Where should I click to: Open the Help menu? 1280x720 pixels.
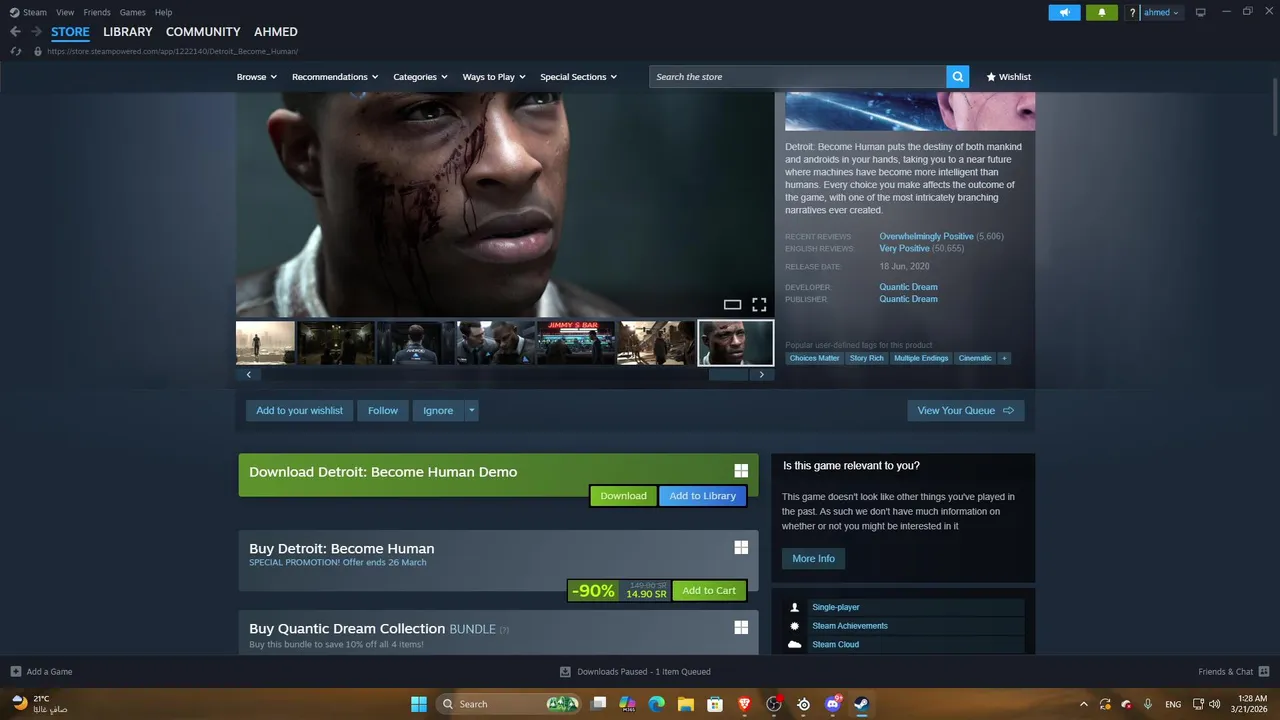(x=163, y=12)
